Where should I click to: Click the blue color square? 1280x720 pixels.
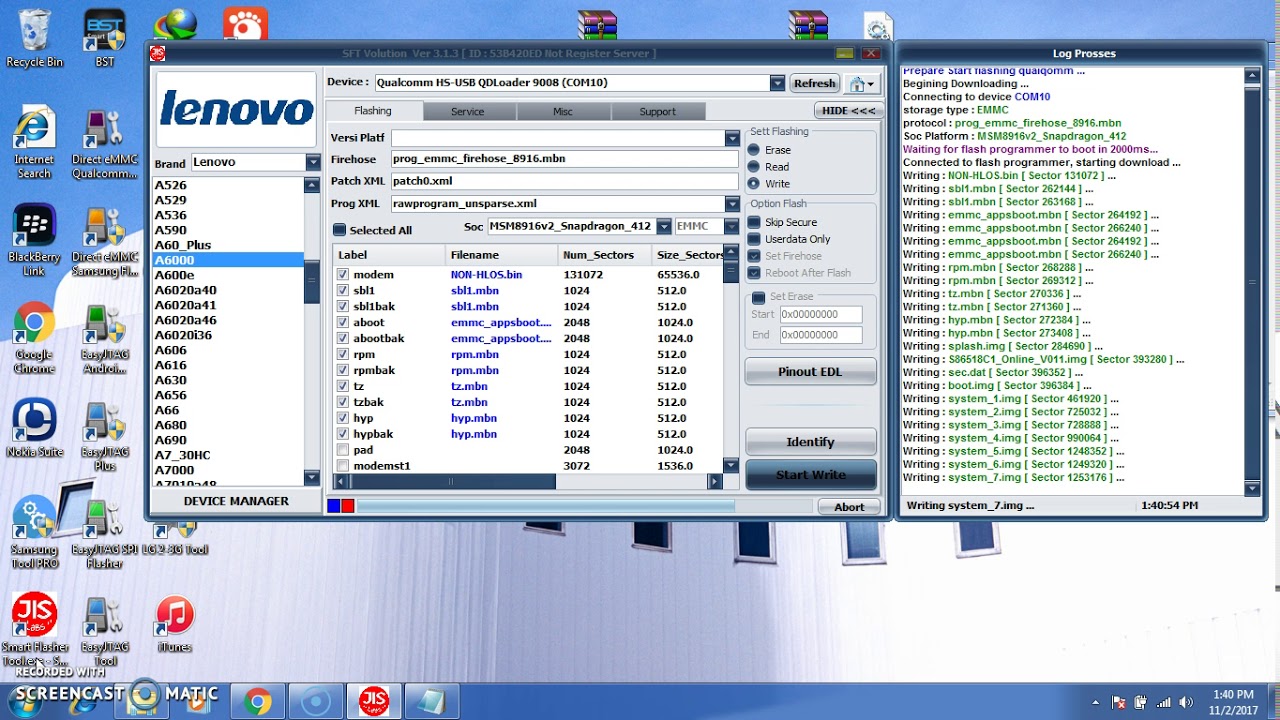pyautogui.click(x=334, y=506)
